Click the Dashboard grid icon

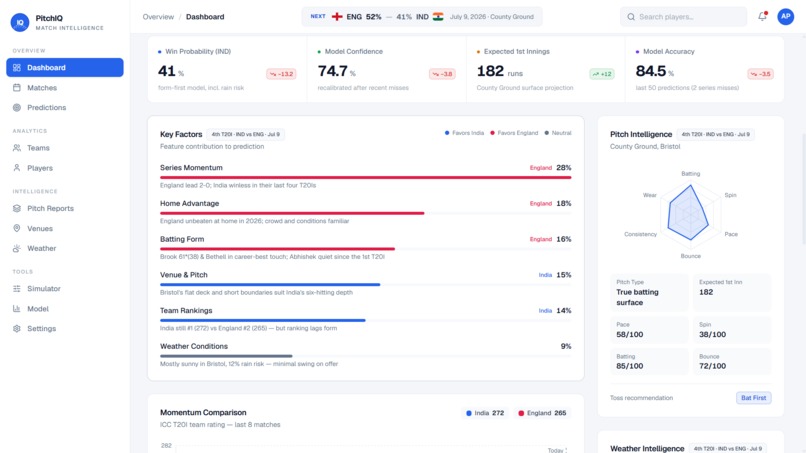point(17,67)
